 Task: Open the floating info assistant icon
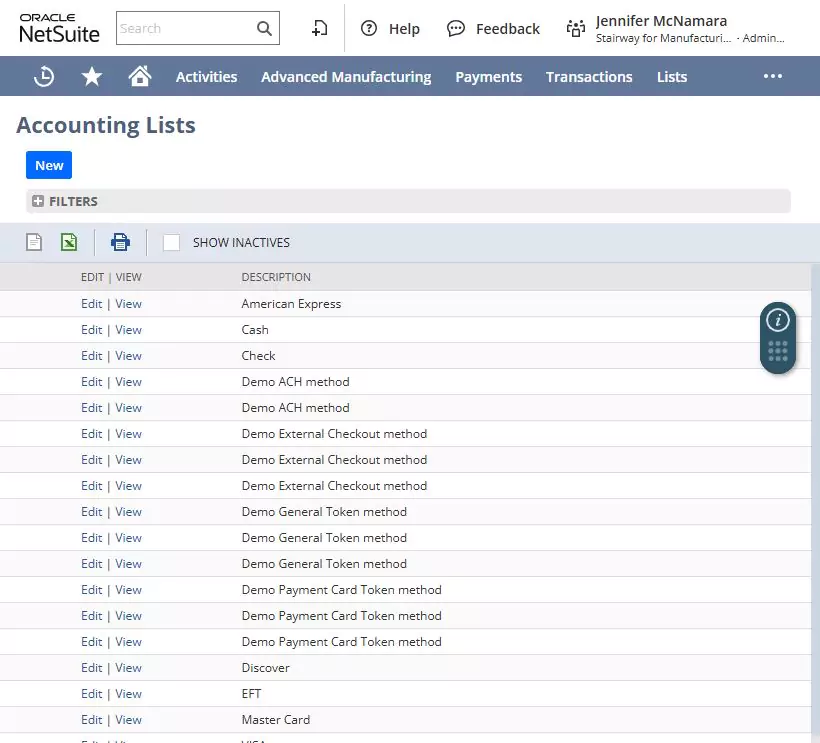pyautogui.click(x=778, y=320)
